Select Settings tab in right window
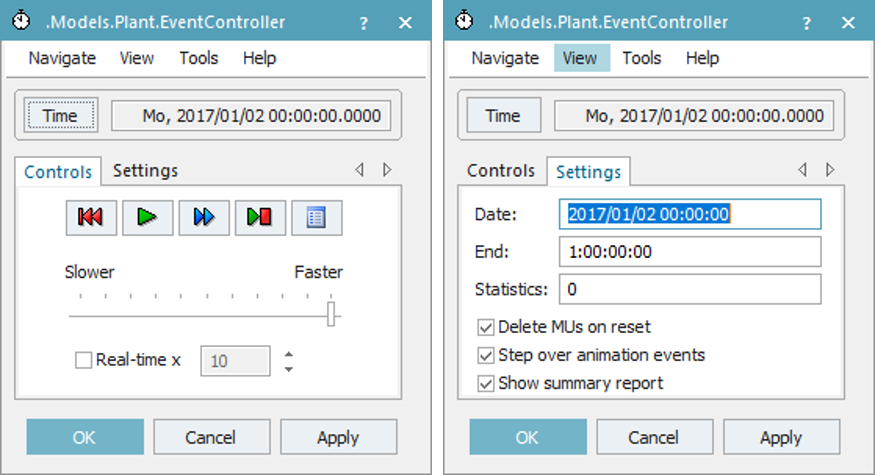Screen dimensions: 875x475 [x=589, y=171]
